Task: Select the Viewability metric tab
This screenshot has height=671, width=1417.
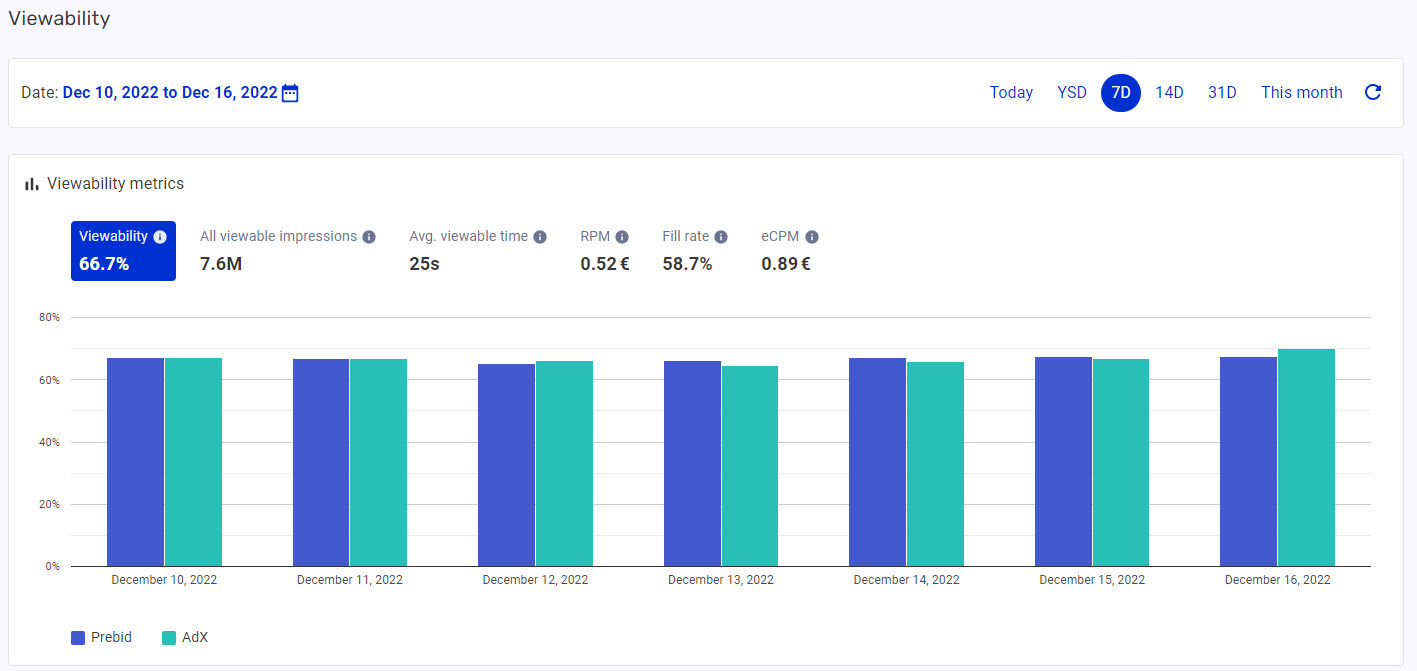Action: point(123,250)
